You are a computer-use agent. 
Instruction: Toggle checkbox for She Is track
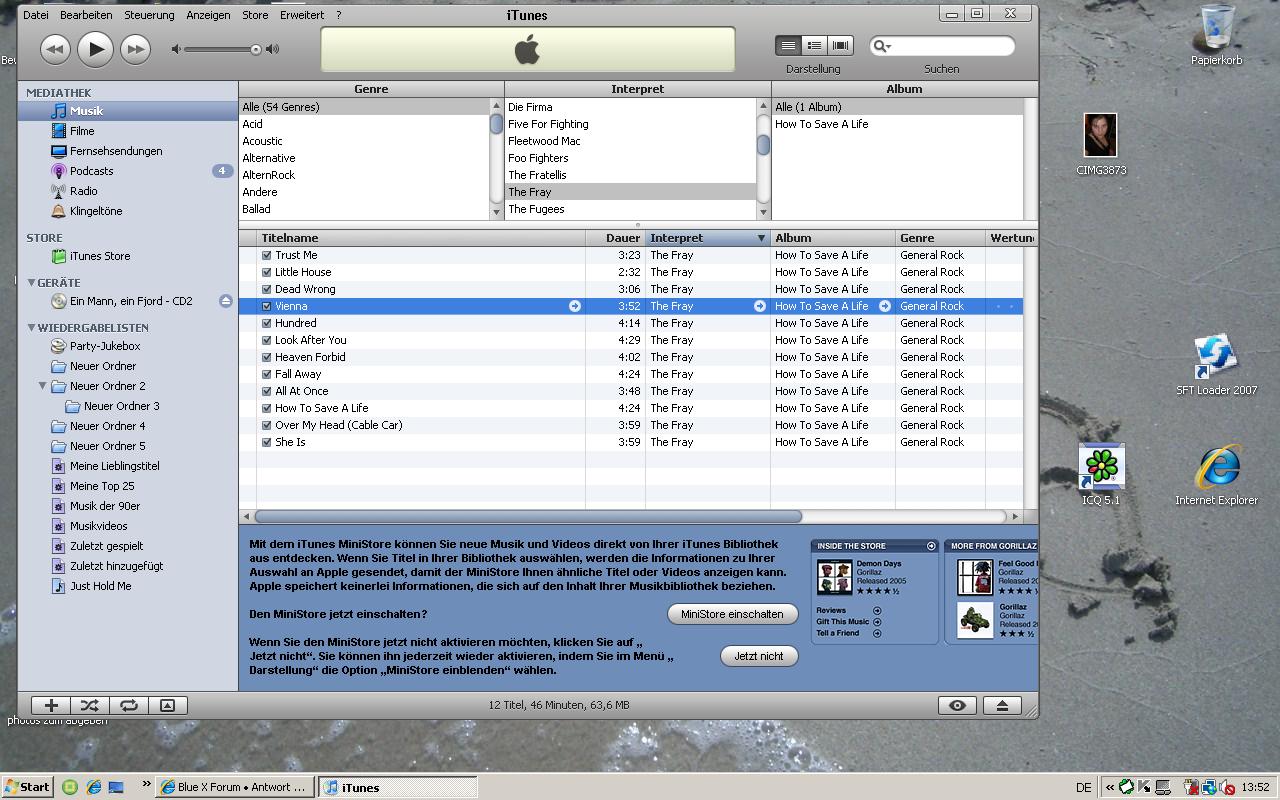tap(267, 442)
